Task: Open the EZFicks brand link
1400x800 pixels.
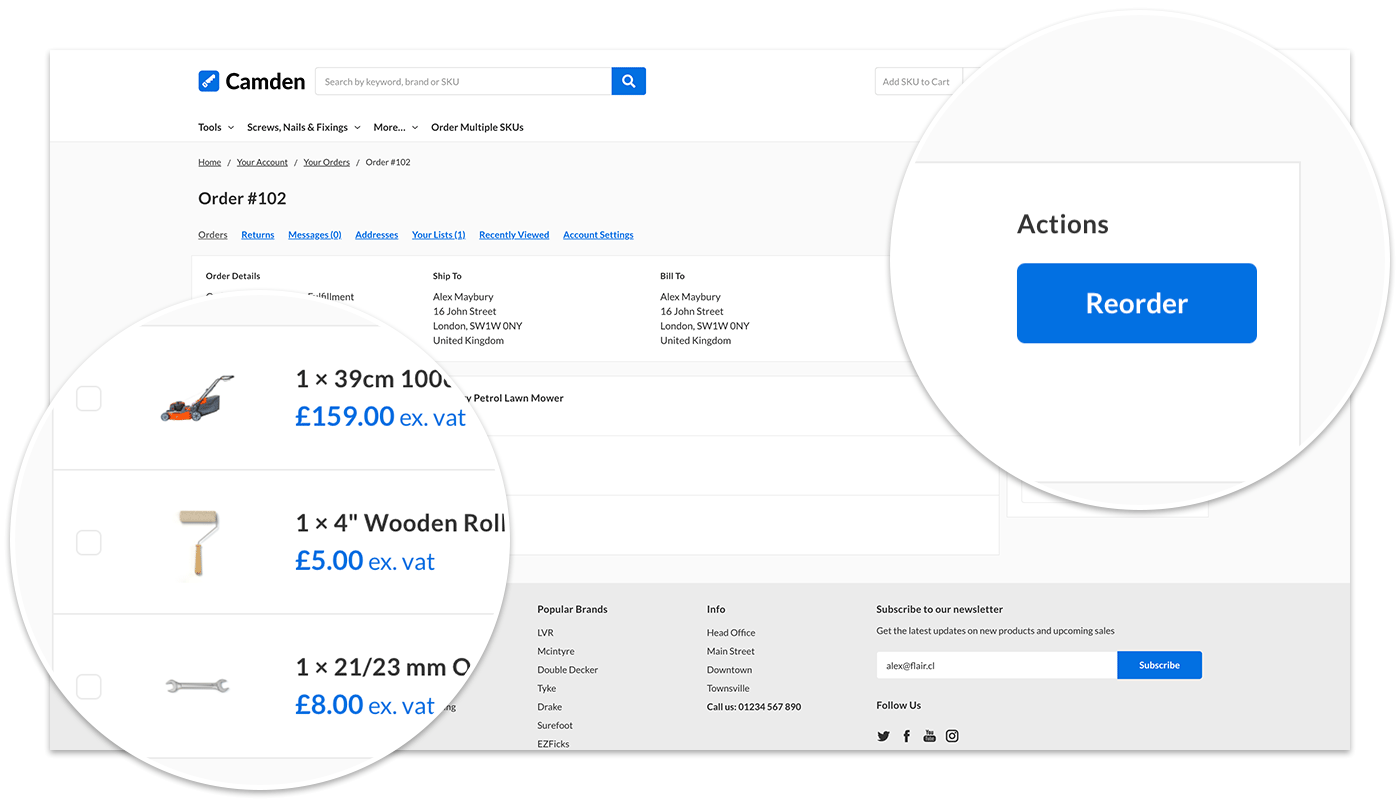Action: click(x=553, y=744)
